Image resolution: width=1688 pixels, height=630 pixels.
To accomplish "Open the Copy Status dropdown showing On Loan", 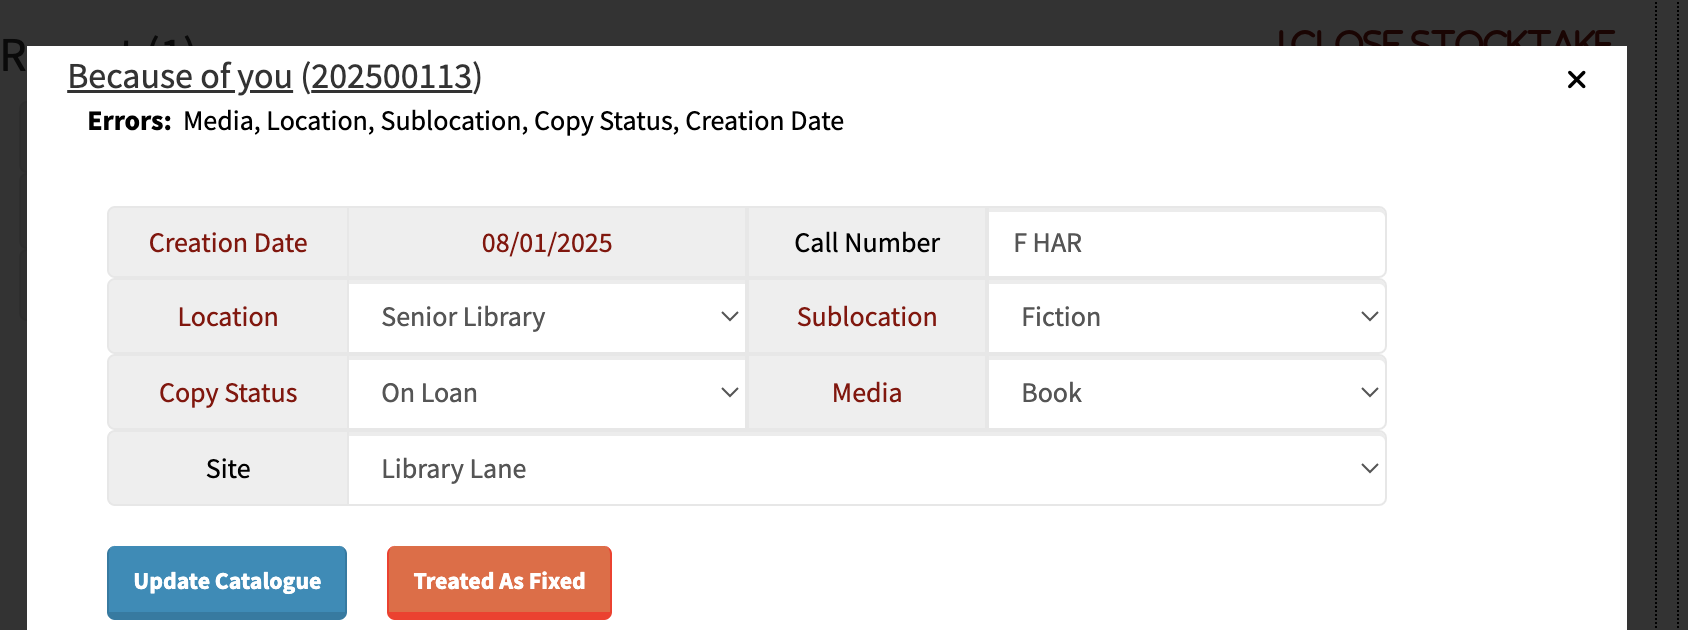I will [x=546, y=393].
